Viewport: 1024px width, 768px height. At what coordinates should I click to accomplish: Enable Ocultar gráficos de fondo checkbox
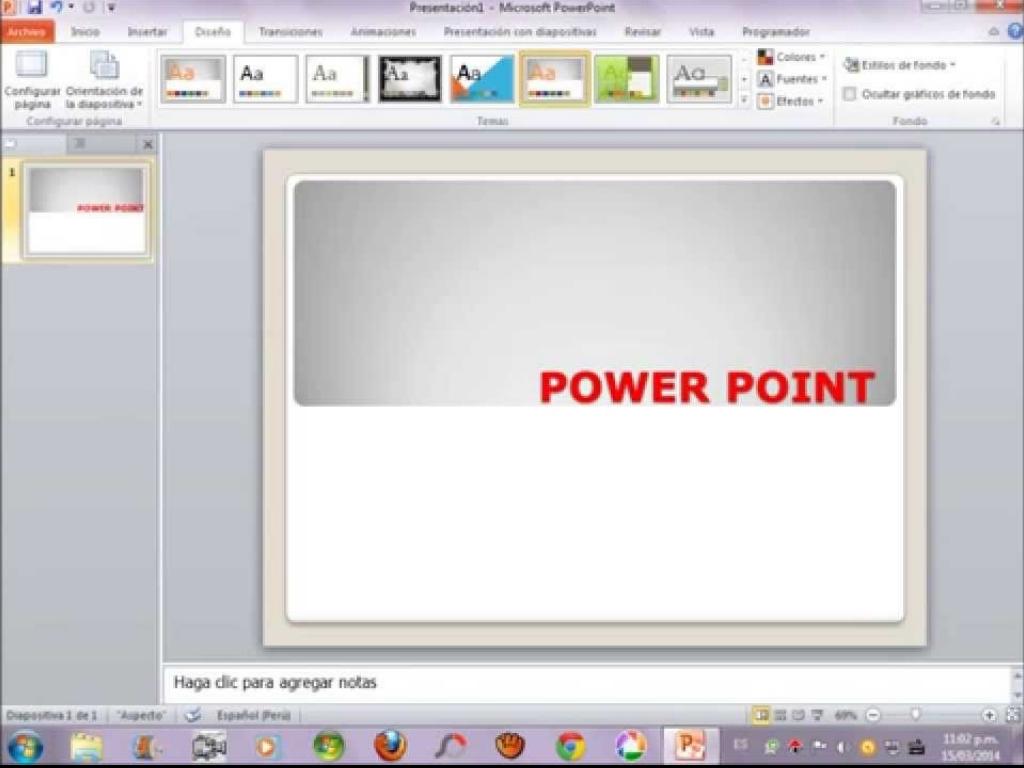(850, 94)
